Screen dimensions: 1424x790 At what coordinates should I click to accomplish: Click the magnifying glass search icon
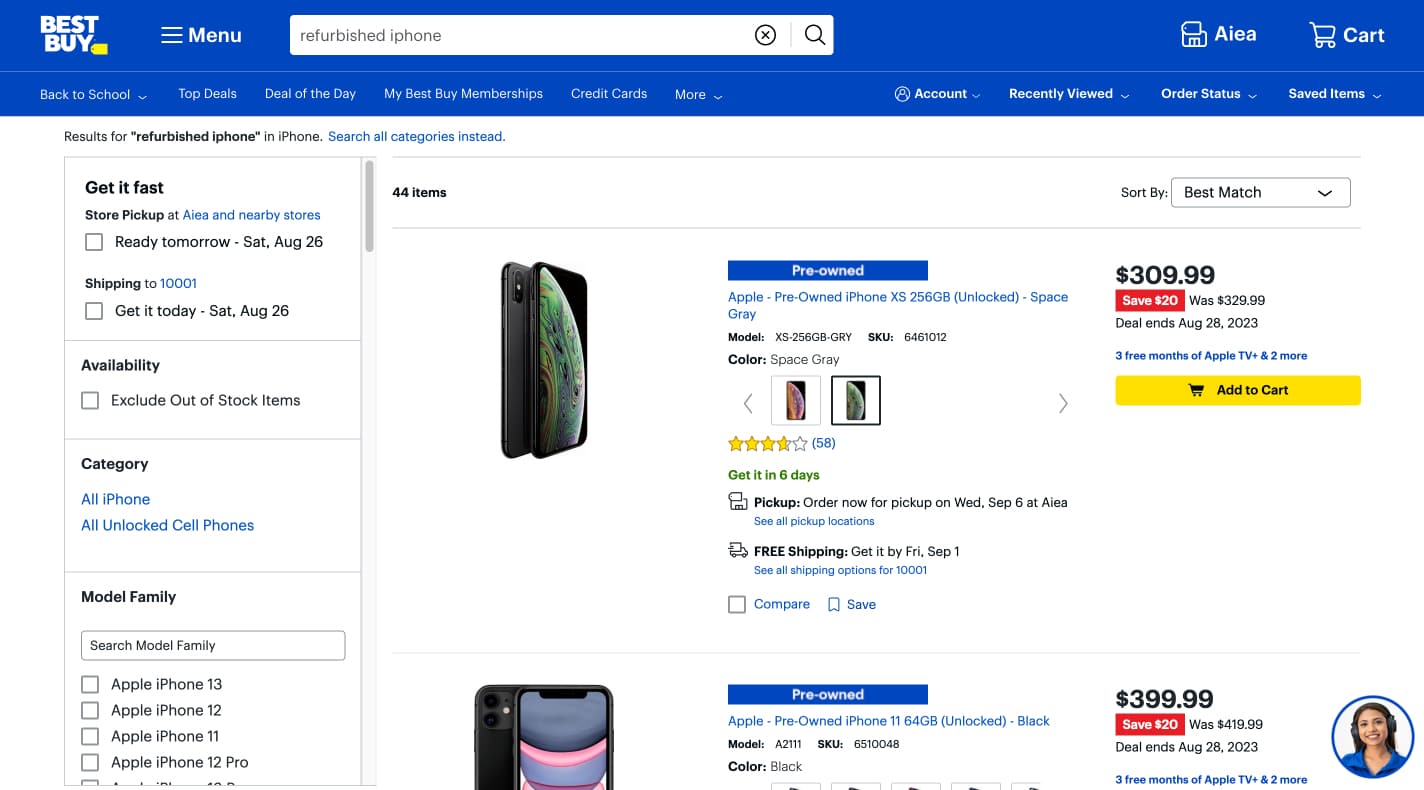[815, 36]
